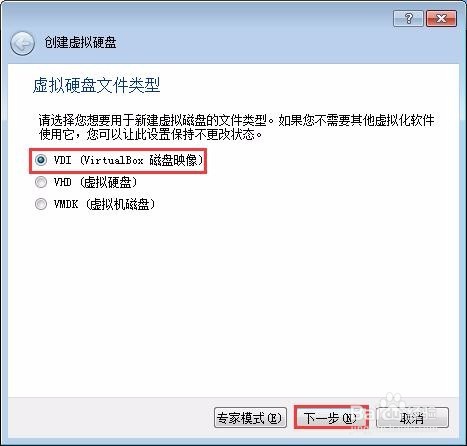This screenshot has height=446, width=467.
Task: Click the 创建虚拟硬盘 title text
Action: pyautogui.click(x=80, y=42)
